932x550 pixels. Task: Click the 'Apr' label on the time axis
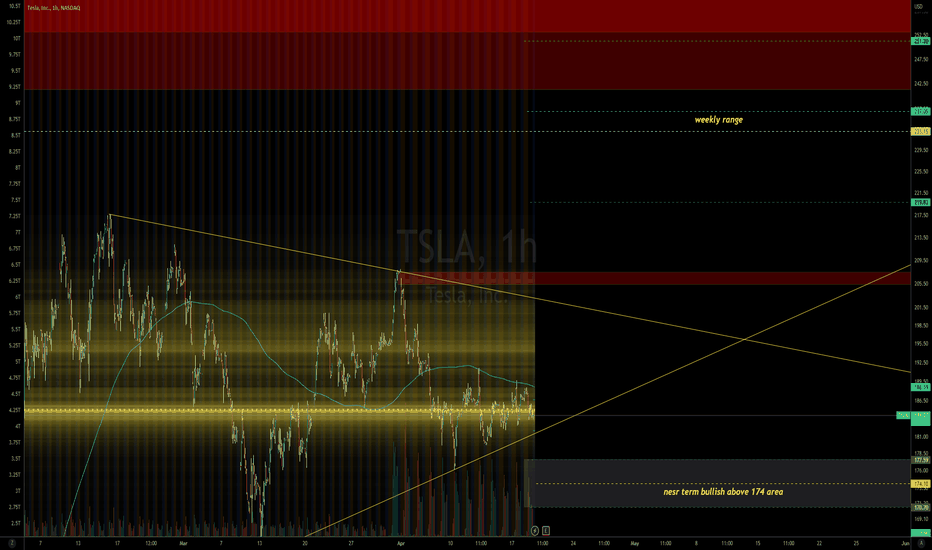point(401,543)
